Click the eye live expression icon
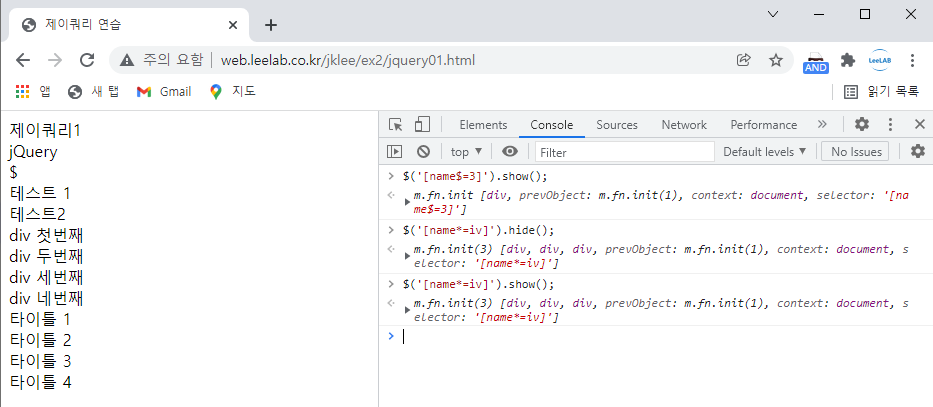This screenshot has width=933, height=407. [x=510, y=152]
